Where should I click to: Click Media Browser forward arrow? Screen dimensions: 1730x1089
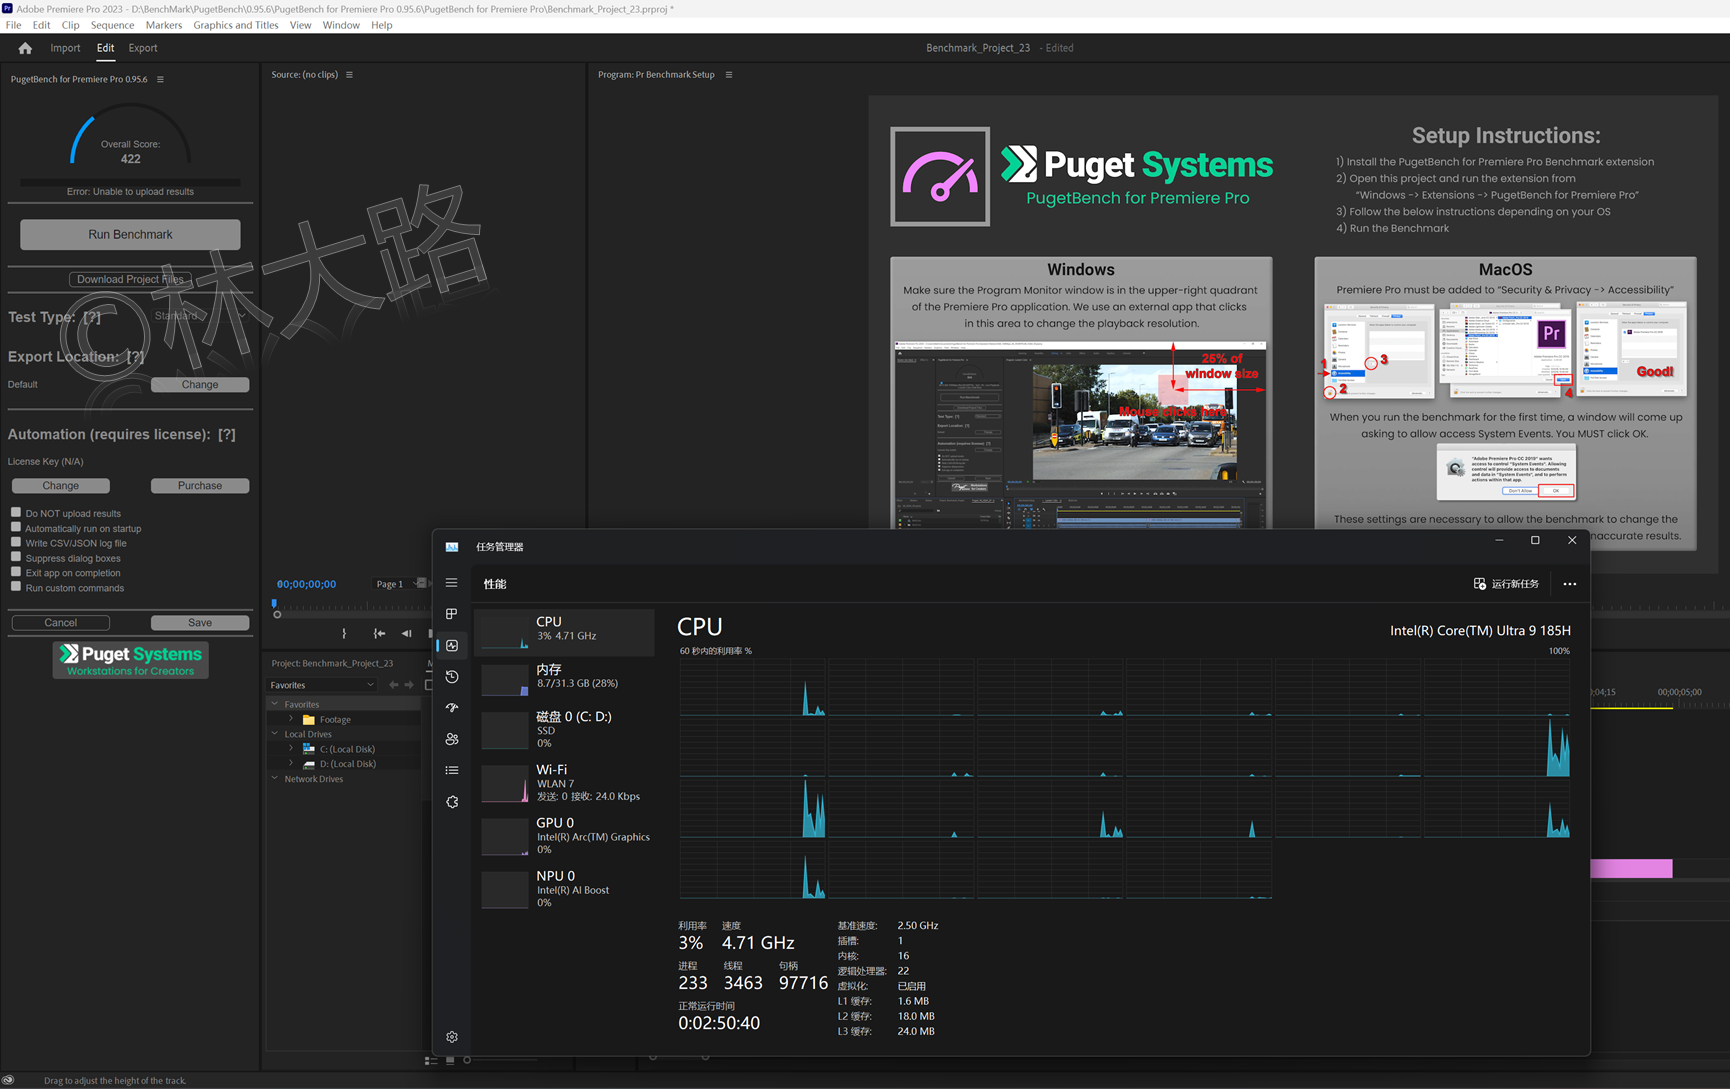point(409,685)
